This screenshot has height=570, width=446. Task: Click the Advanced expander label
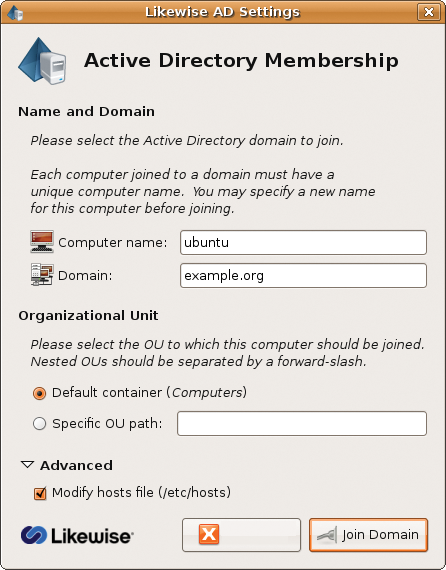coord(76,465)
